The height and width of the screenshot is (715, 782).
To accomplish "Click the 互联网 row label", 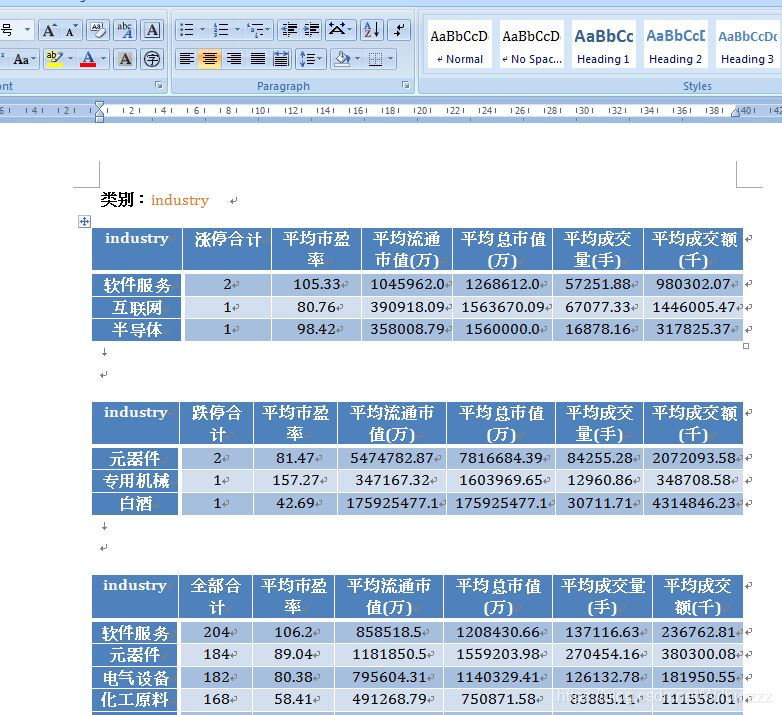I will tap(137, 308).
